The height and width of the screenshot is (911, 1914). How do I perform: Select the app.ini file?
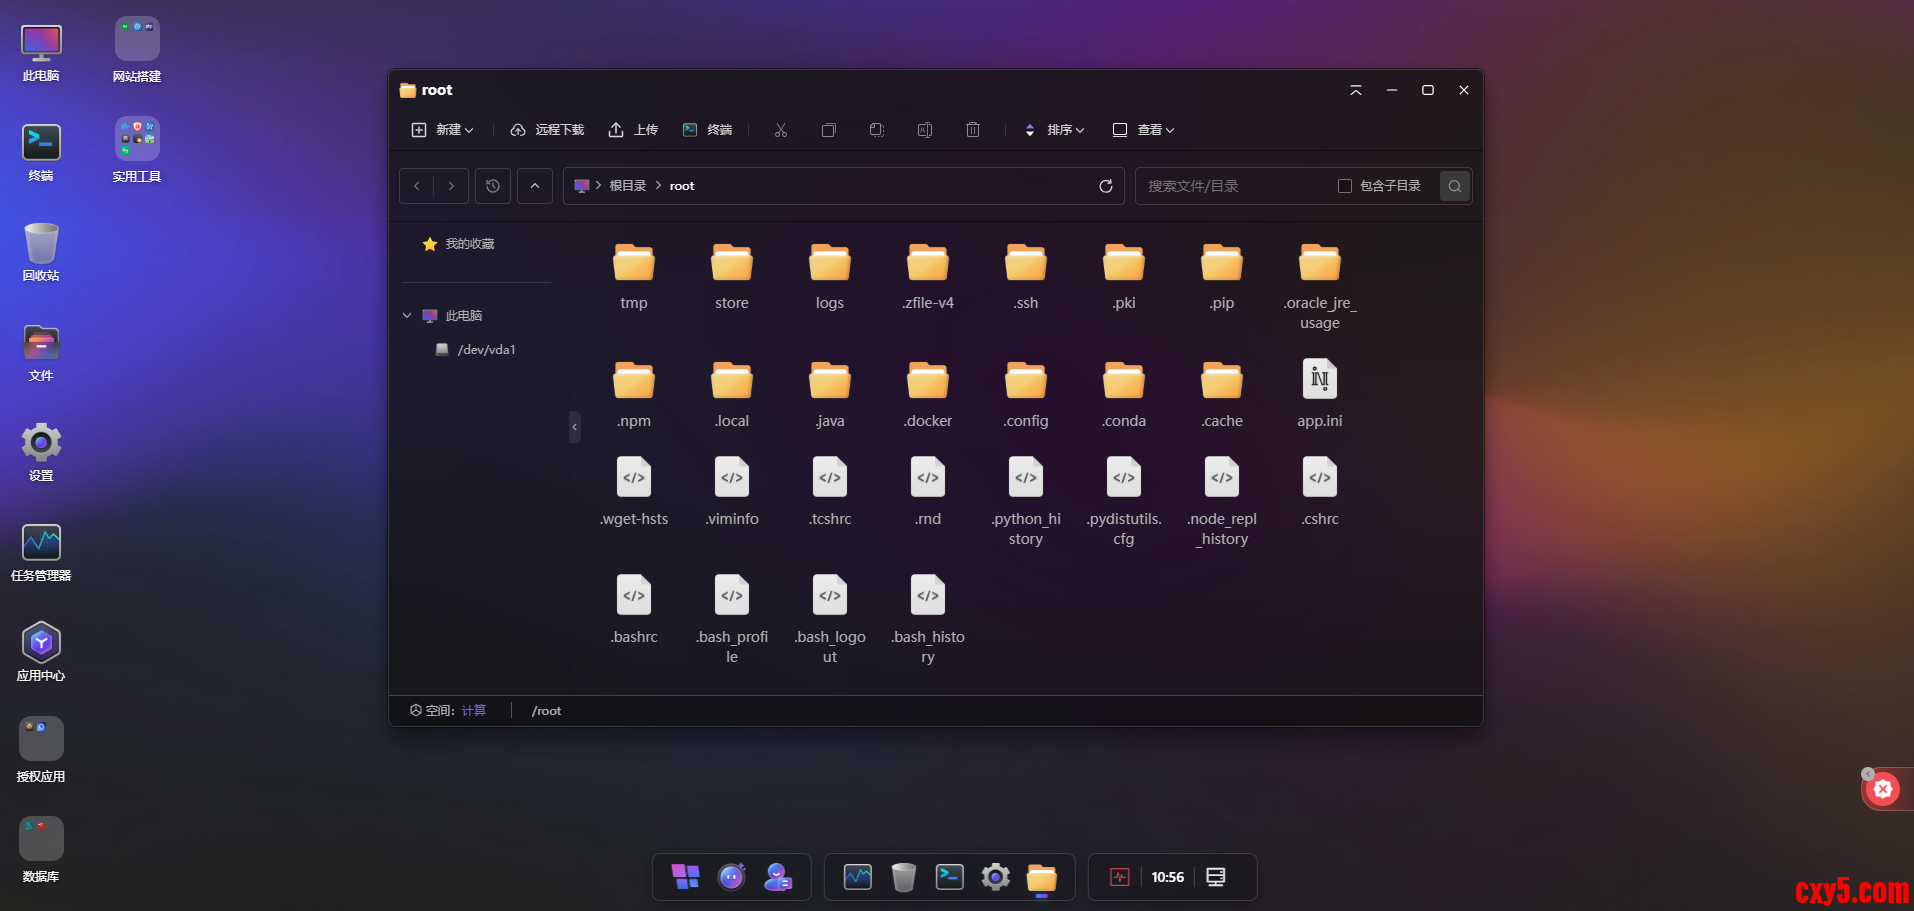pyautogui.click(x=1319, y=381)
